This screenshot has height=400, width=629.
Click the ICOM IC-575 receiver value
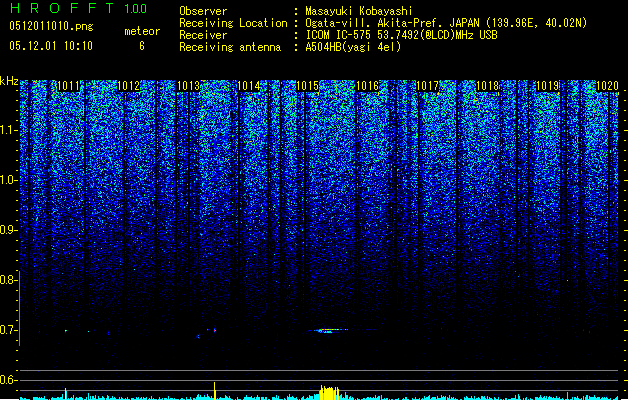point(401,35)
